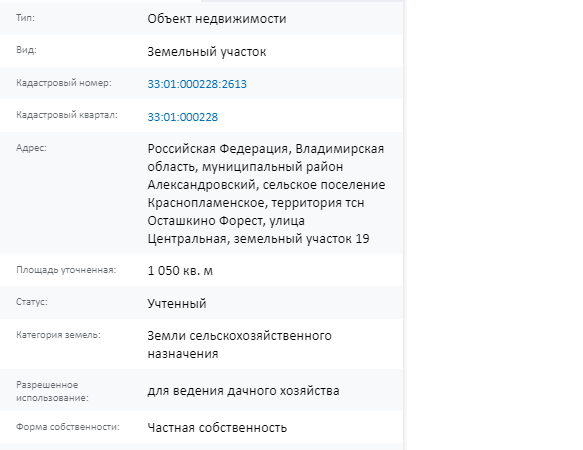583x450 pixels.
Task: Click the address text starting 'Российская Федерация'
Action: [266, 193]
